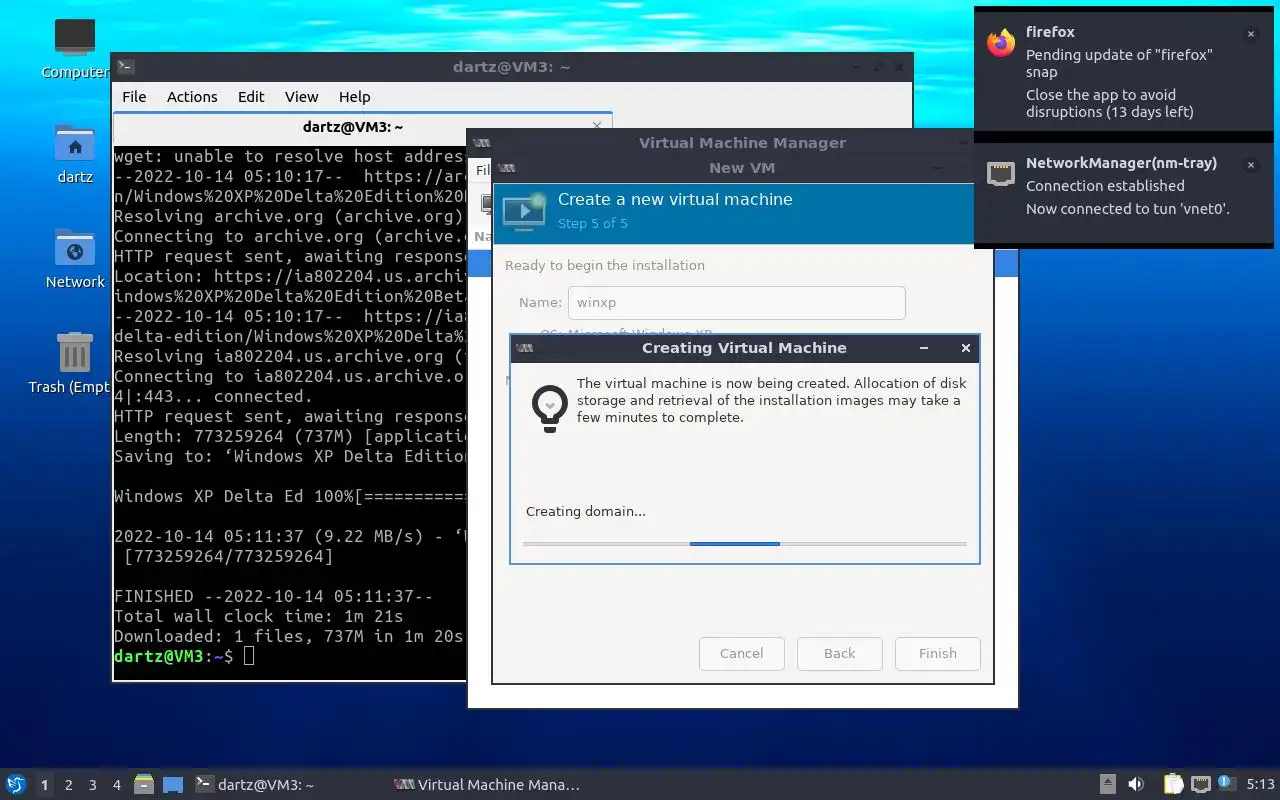This screenshot has height=800, width=1280.
Task: Open the View menu in the terminal
Action: click(301, 97)
